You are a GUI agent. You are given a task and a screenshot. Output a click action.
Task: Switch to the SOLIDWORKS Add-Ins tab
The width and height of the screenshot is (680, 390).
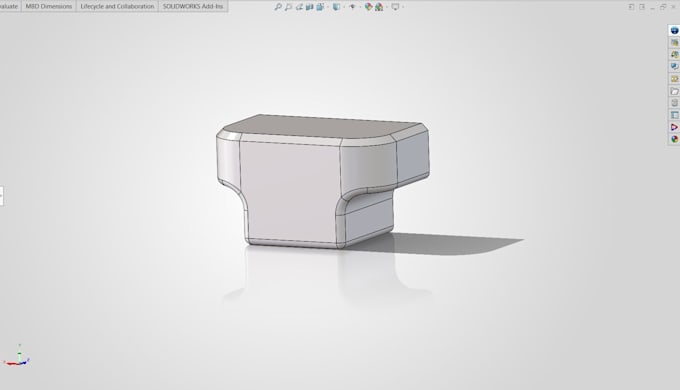pos(193,6)
